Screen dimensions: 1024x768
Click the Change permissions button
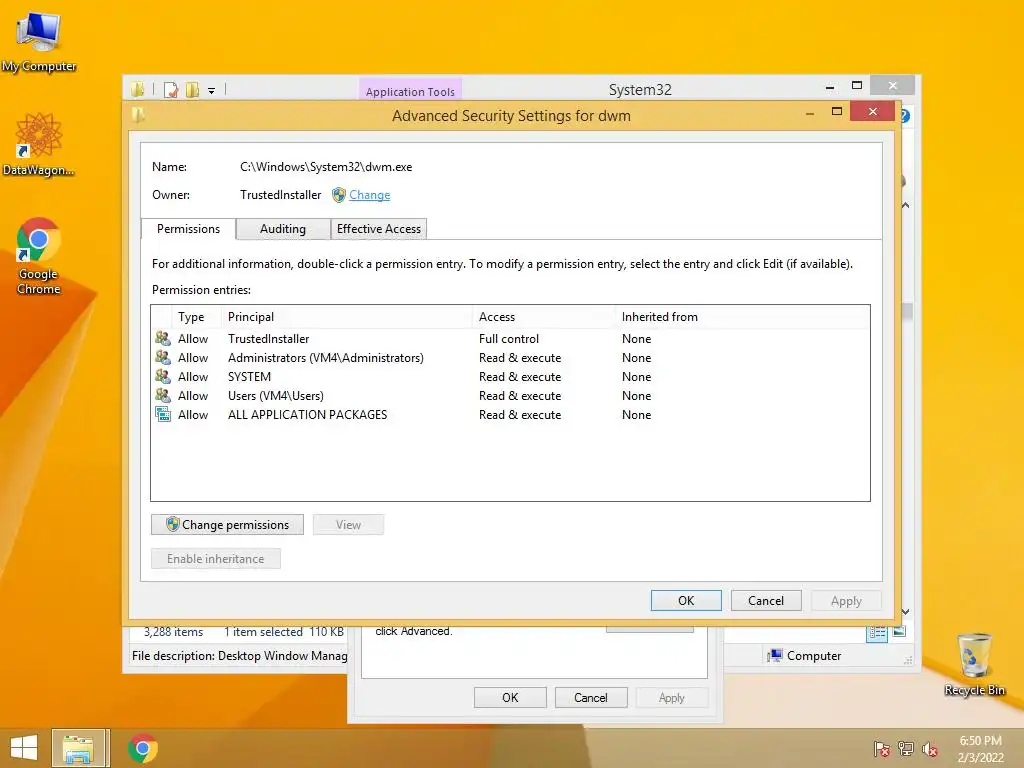coord(227,524)
